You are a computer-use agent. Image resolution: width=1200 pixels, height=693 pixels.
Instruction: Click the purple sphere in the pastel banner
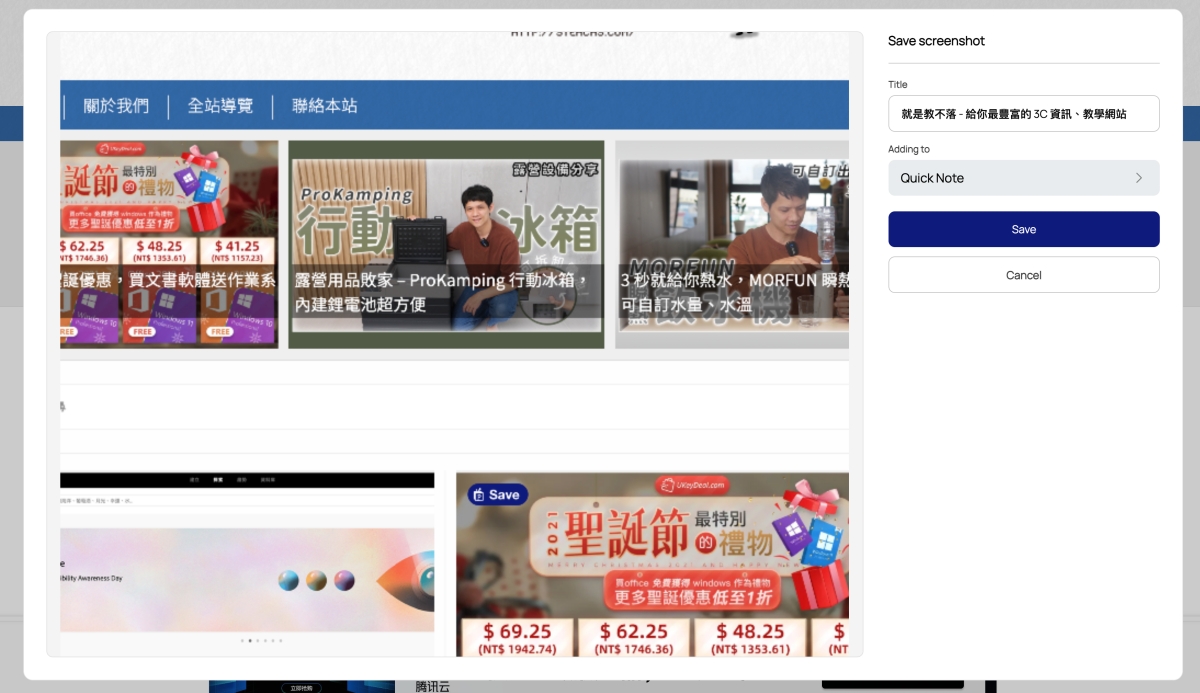click(345, 580)
